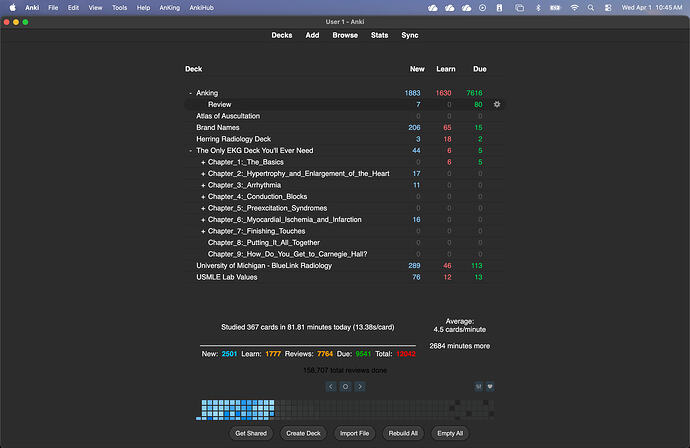Click the date and time in menu bar
Screen dimensions: 690x448
pyautogui.click(x=652, y=7)
